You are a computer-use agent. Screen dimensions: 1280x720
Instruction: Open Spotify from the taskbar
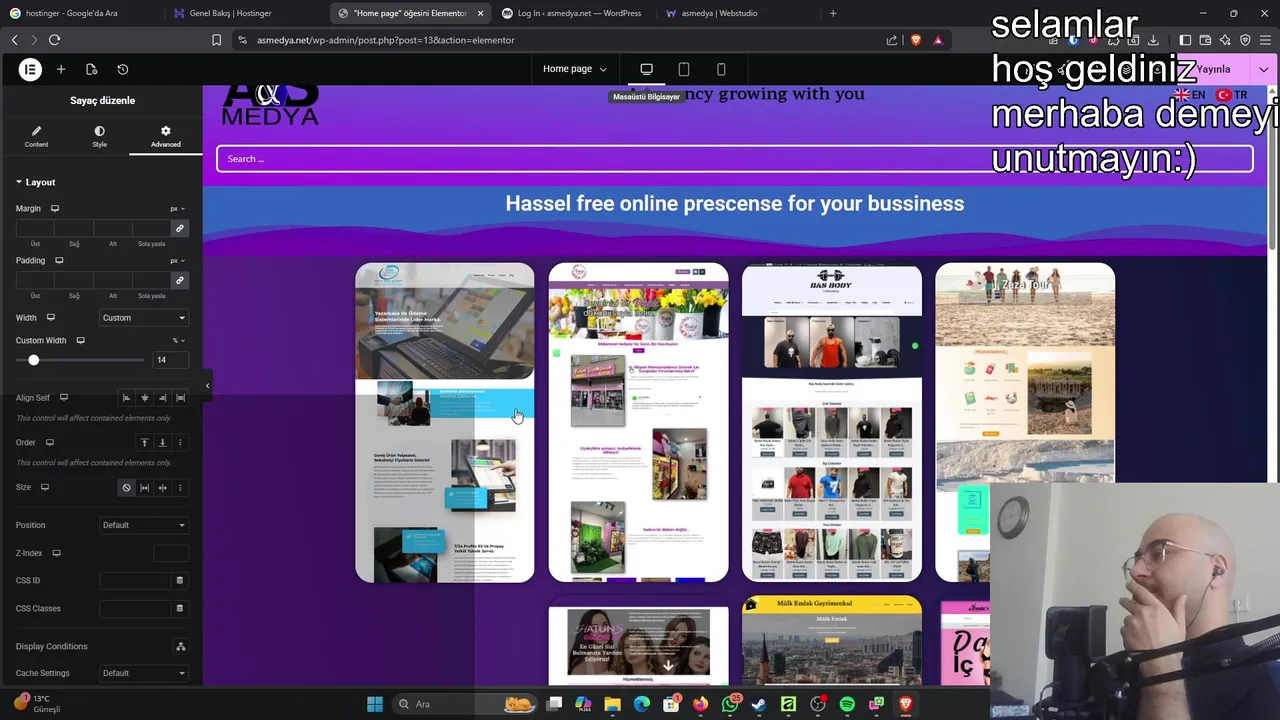click(x=847, y=704)
